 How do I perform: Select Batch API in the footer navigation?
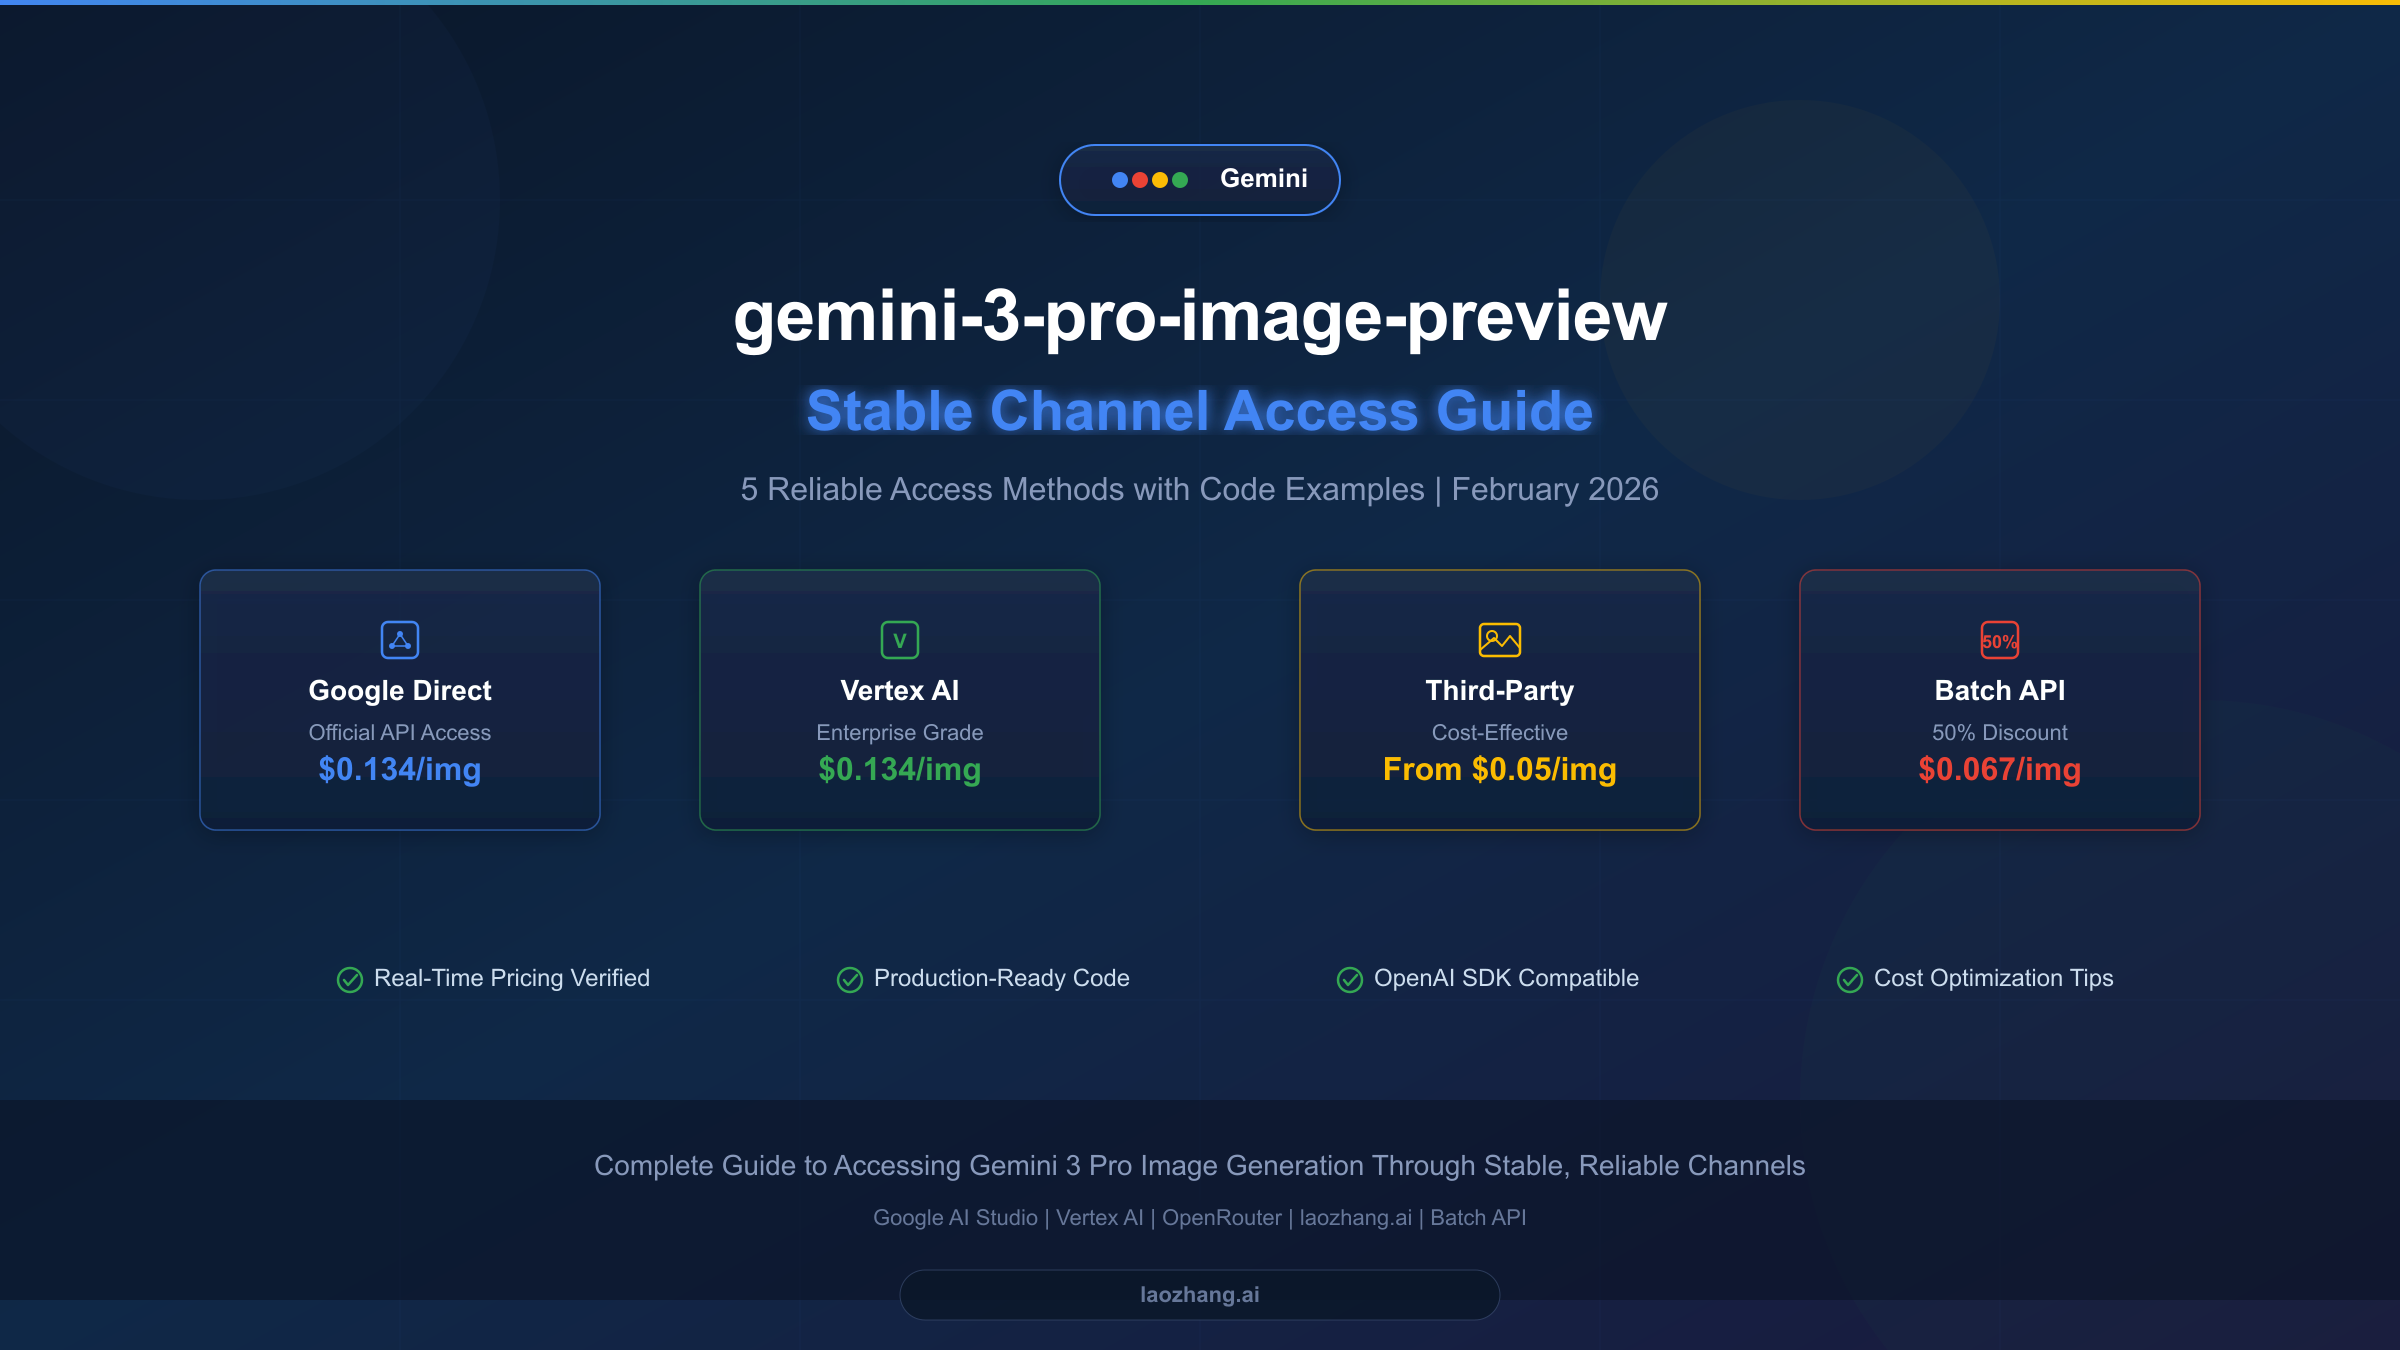tap(1477, 1218)
